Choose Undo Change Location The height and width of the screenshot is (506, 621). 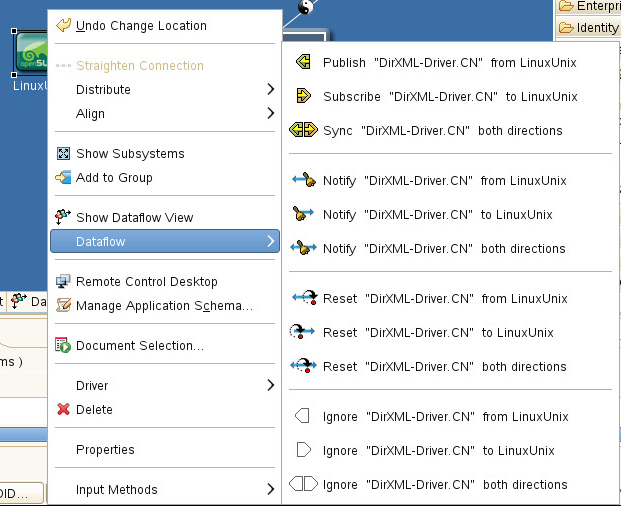point(165,25)
